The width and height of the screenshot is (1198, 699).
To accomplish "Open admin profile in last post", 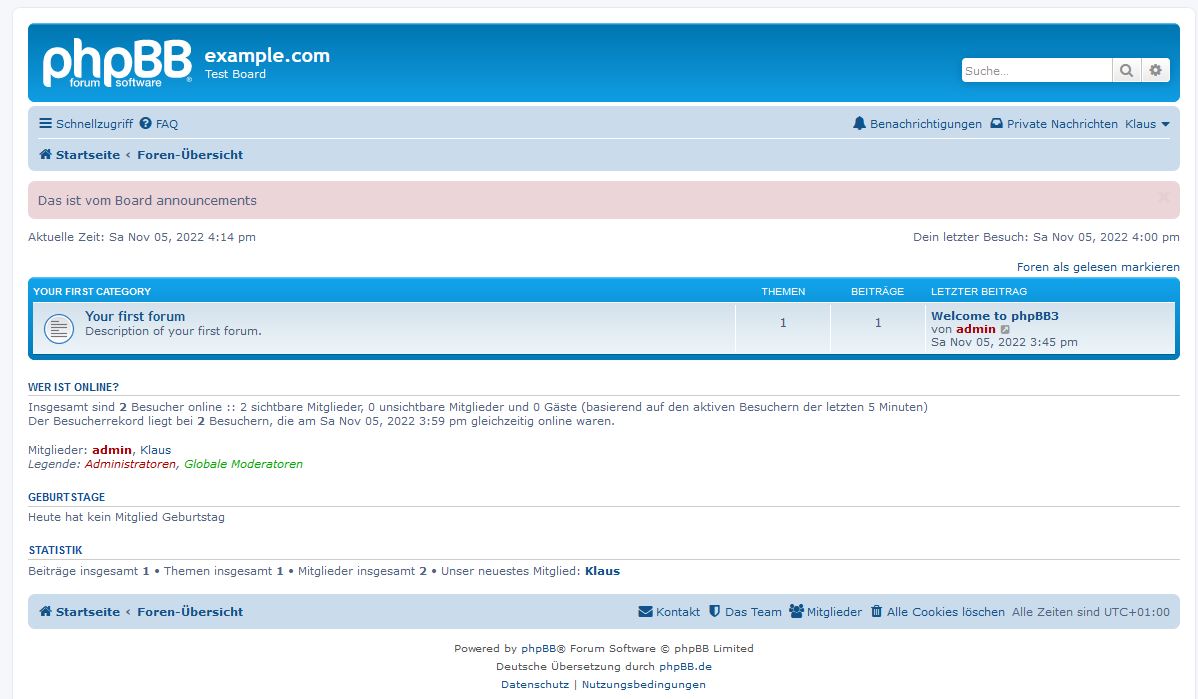I will click(x=976, y=329).
